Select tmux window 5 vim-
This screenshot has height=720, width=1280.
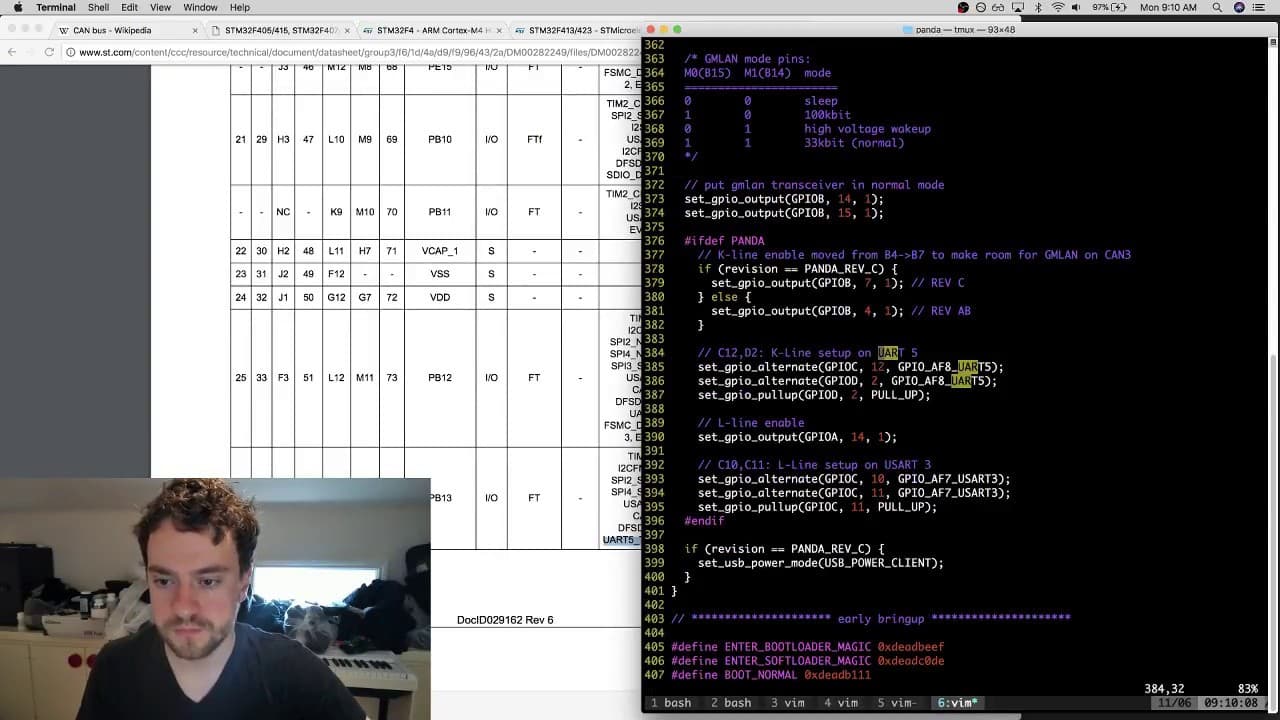[x=897, y=703]
